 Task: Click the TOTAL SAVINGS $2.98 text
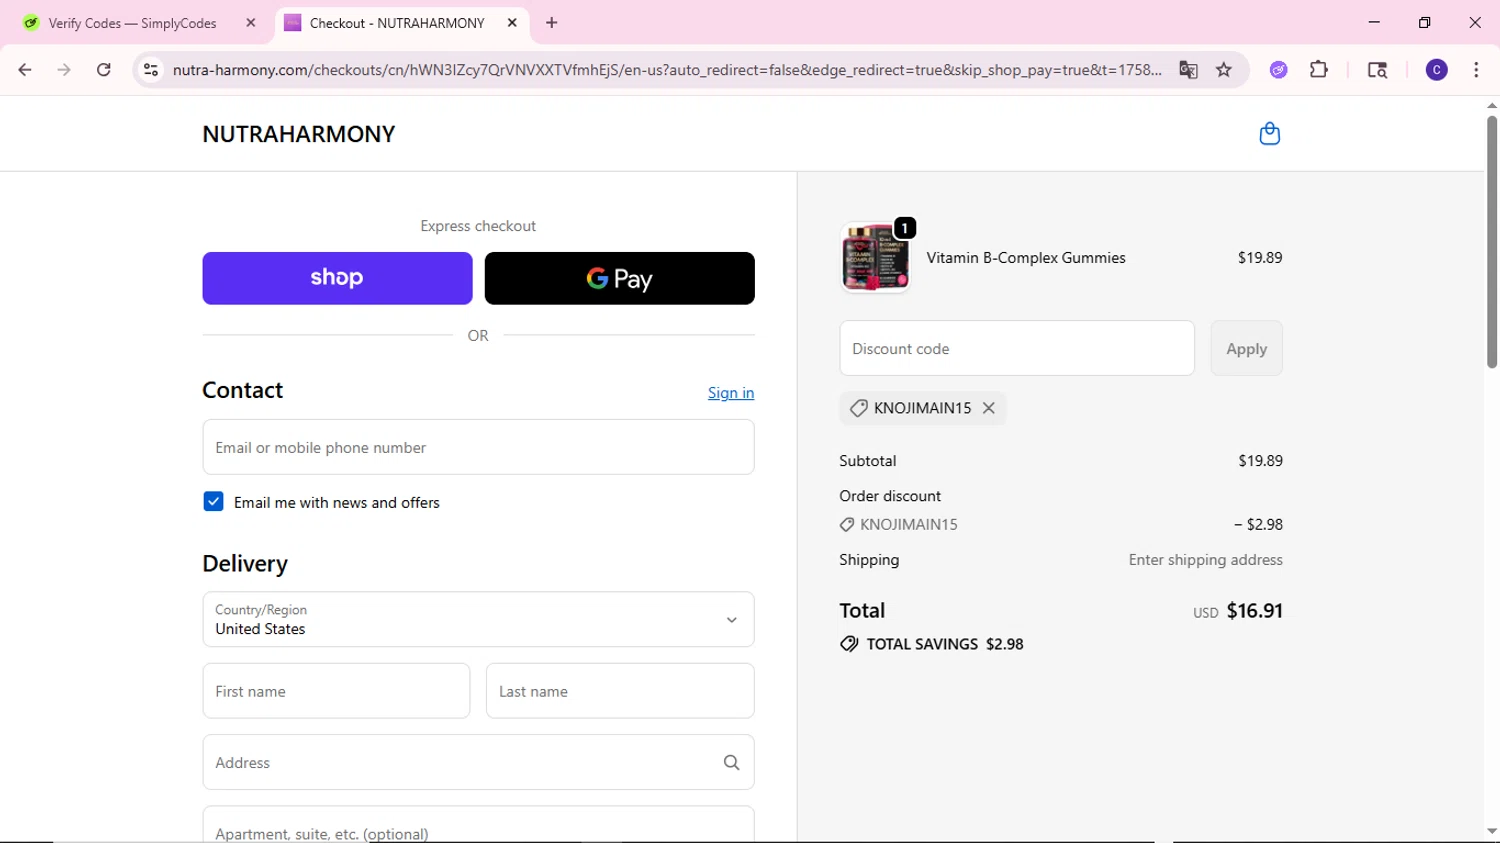point(945,644)
